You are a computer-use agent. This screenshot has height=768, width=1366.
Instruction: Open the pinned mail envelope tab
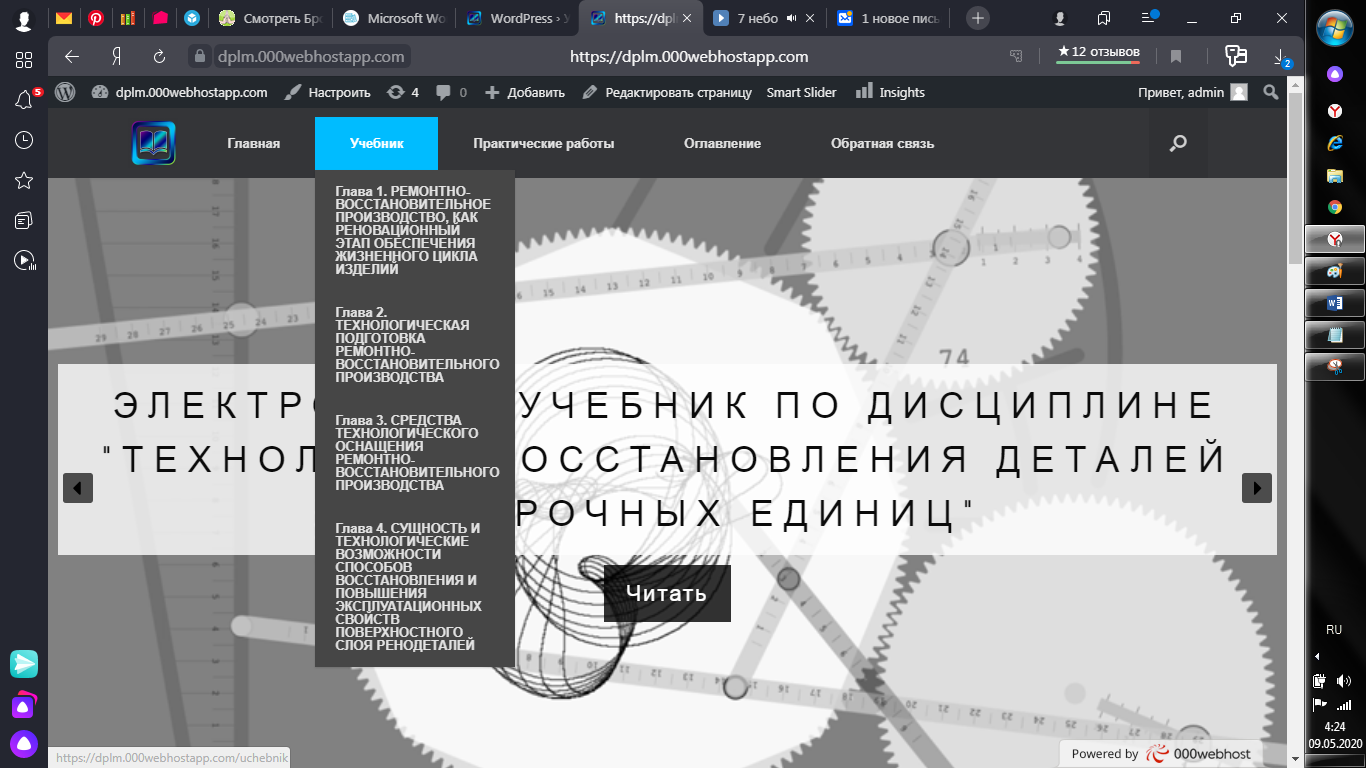[x=64, y=18]
